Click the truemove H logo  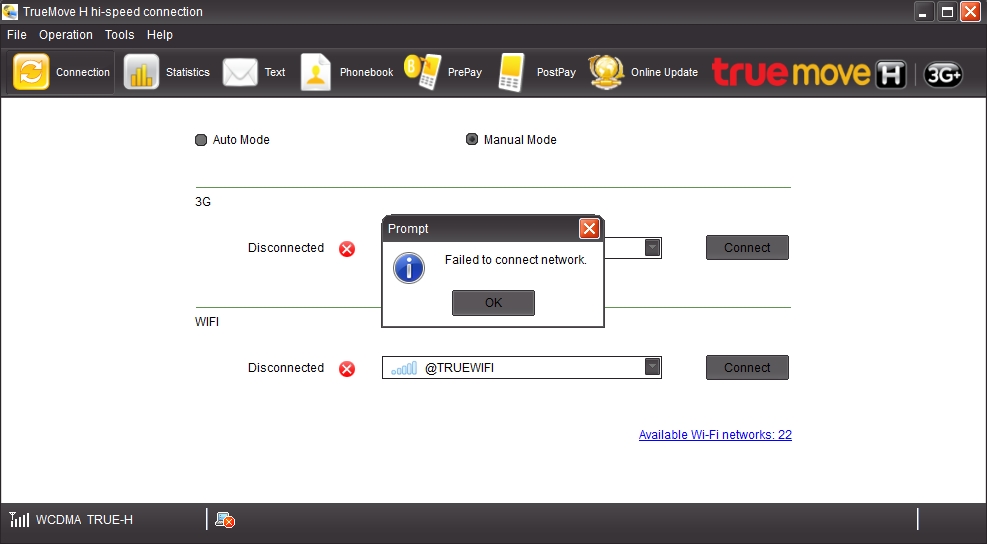[809, 72]
